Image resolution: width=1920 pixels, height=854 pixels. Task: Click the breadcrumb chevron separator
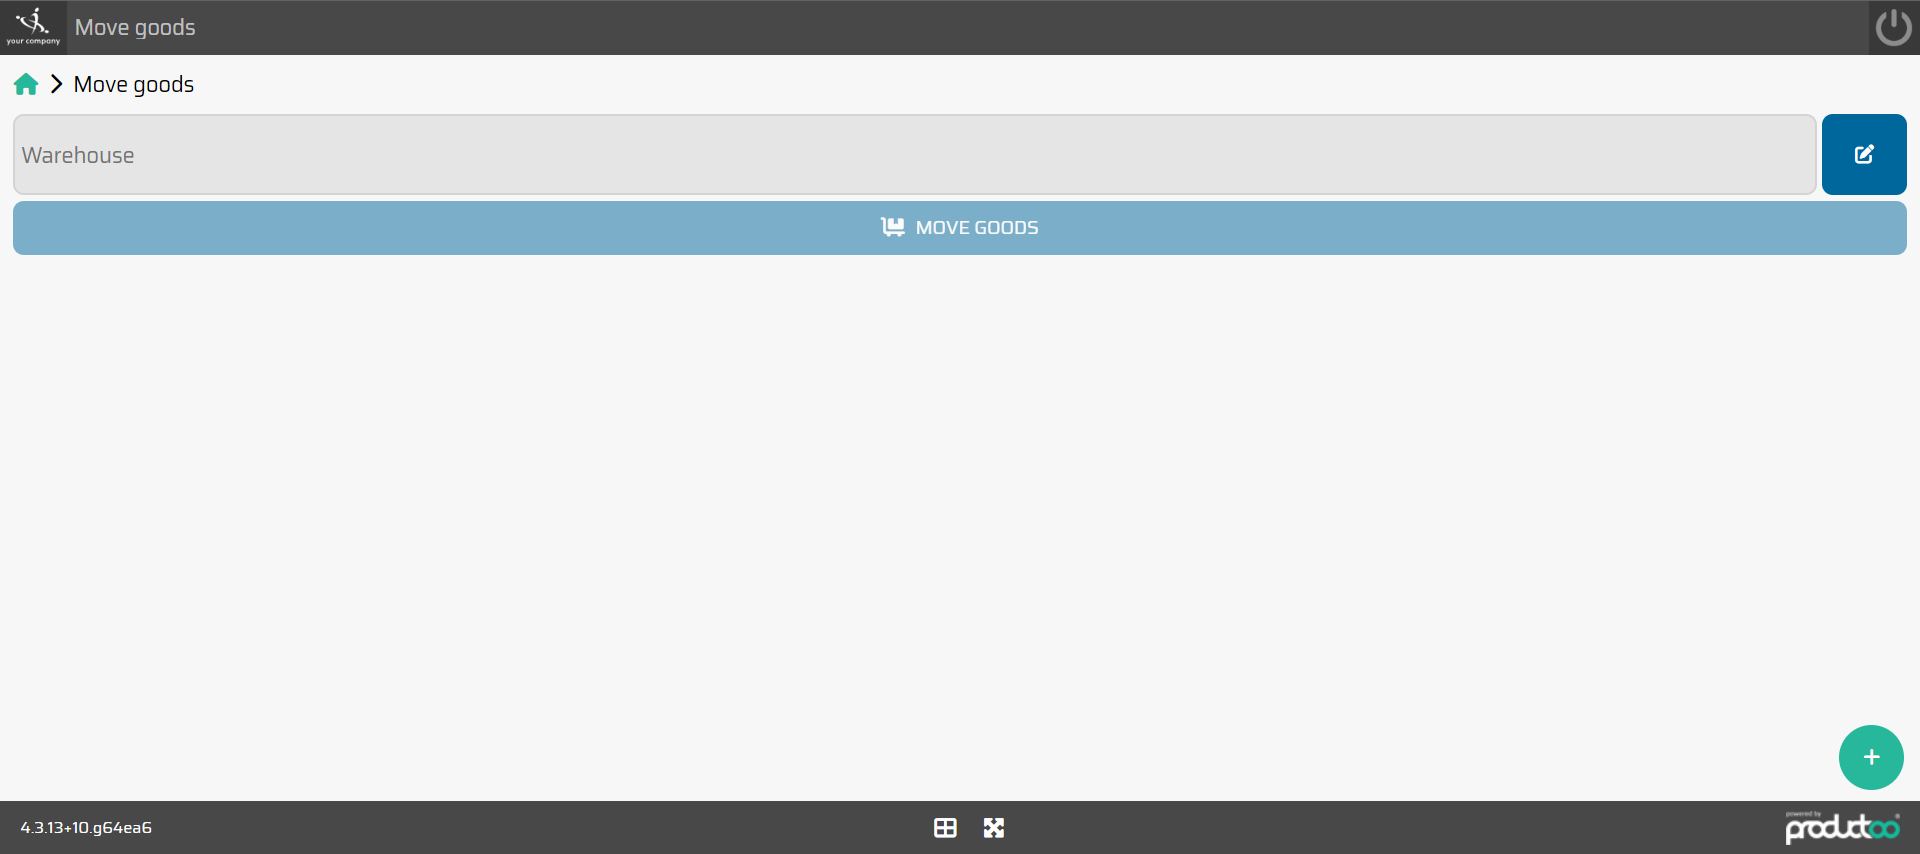(57, 84)
